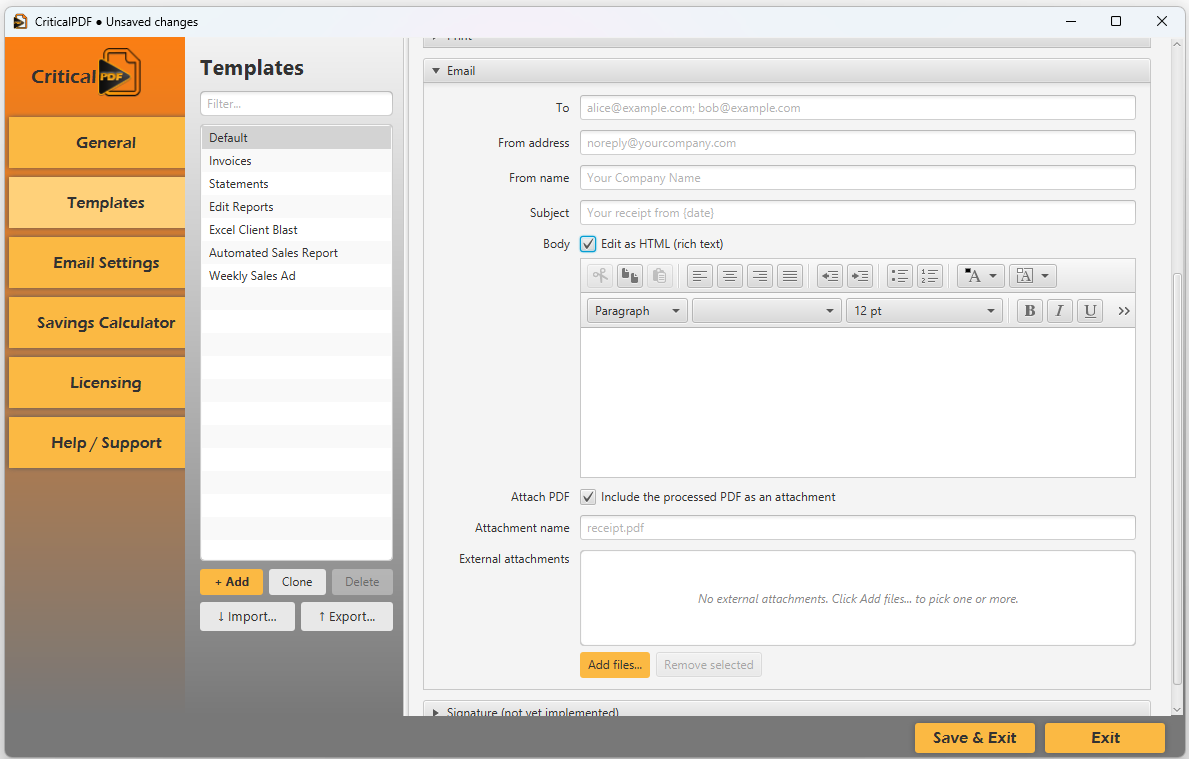Clone the selected template
The image size is (1189, 759).
(x=297, y=582)
